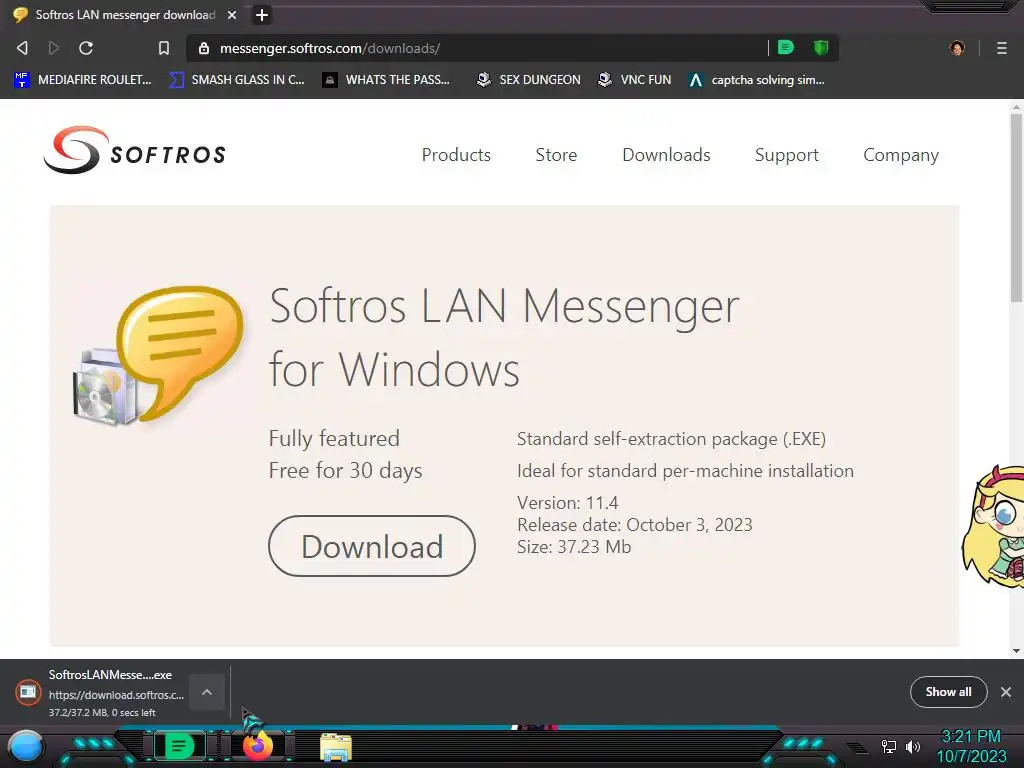Open the WHATS THE PASS... bookmark

[386, 80]
